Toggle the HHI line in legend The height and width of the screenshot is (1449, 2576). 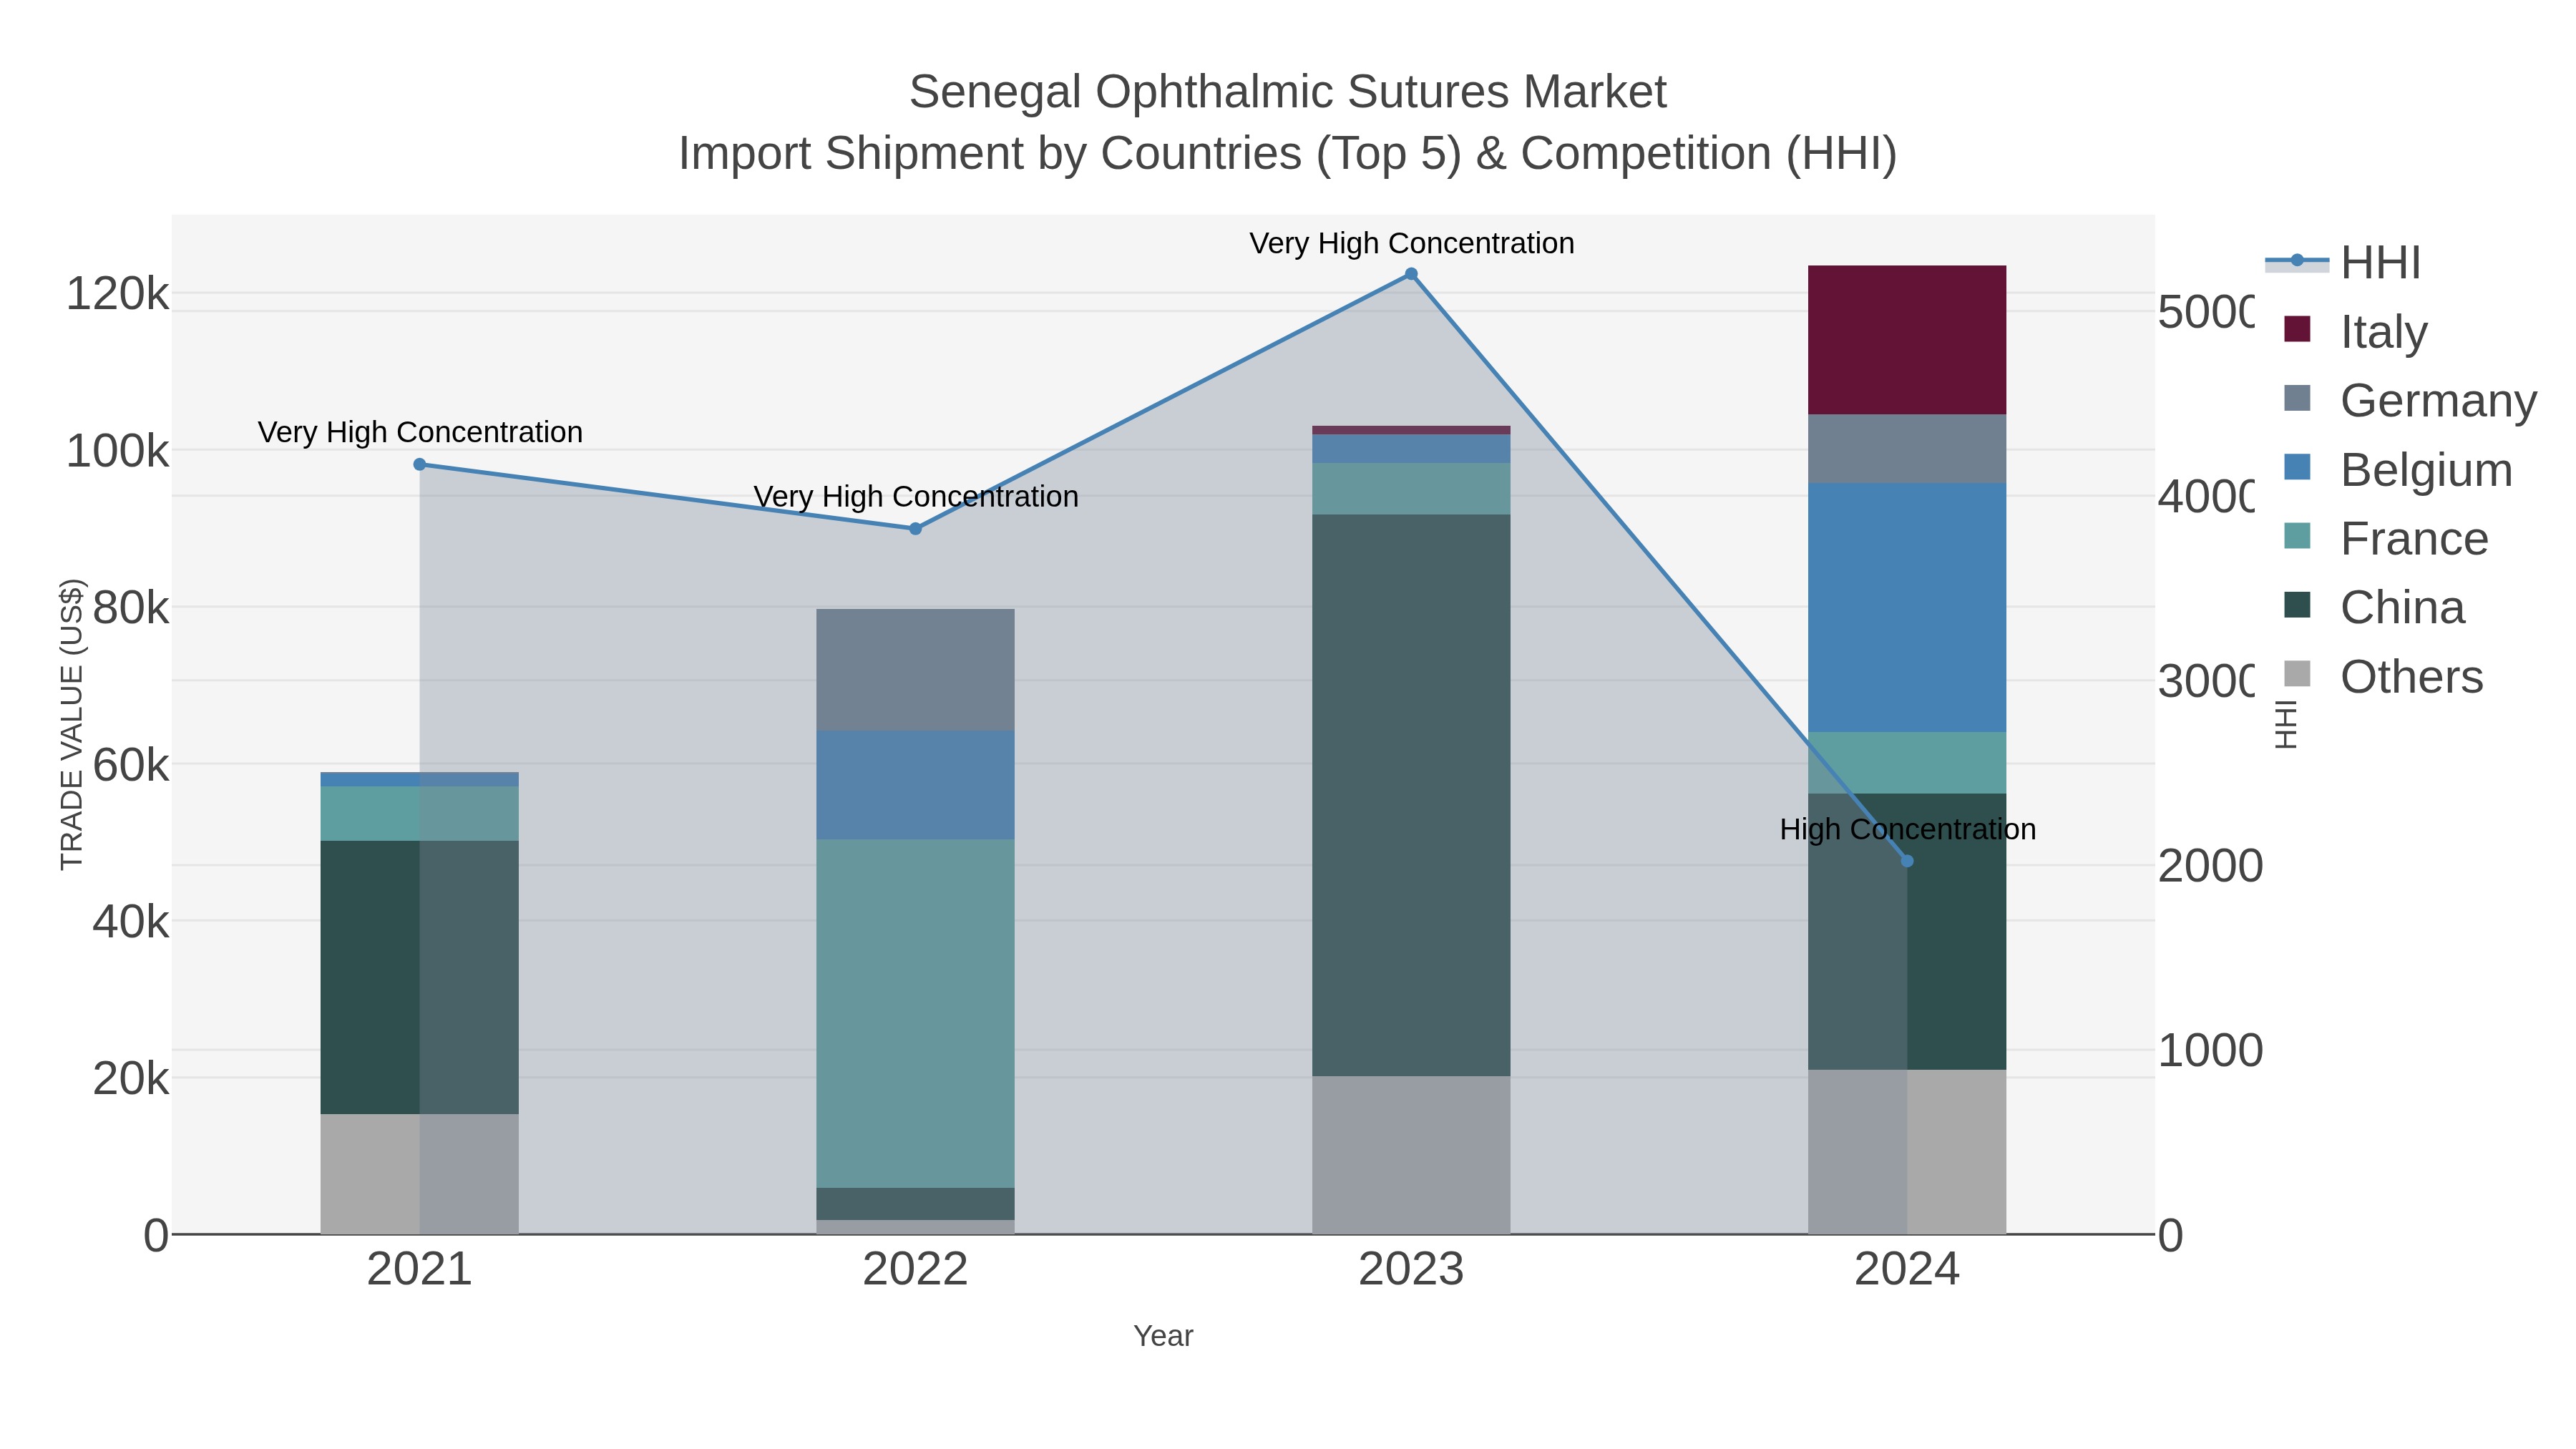click(2343, 263)
